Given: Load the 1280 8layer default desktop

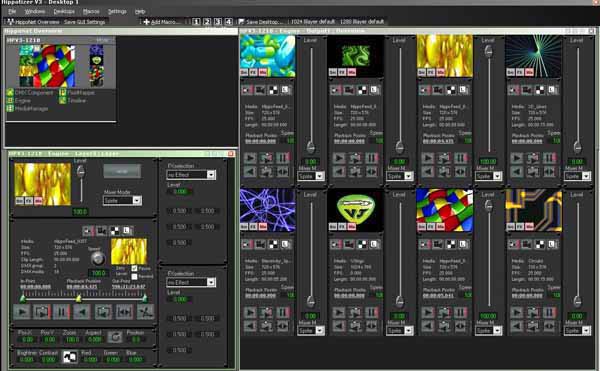Looking at the screenshot, I should [362, 22].
